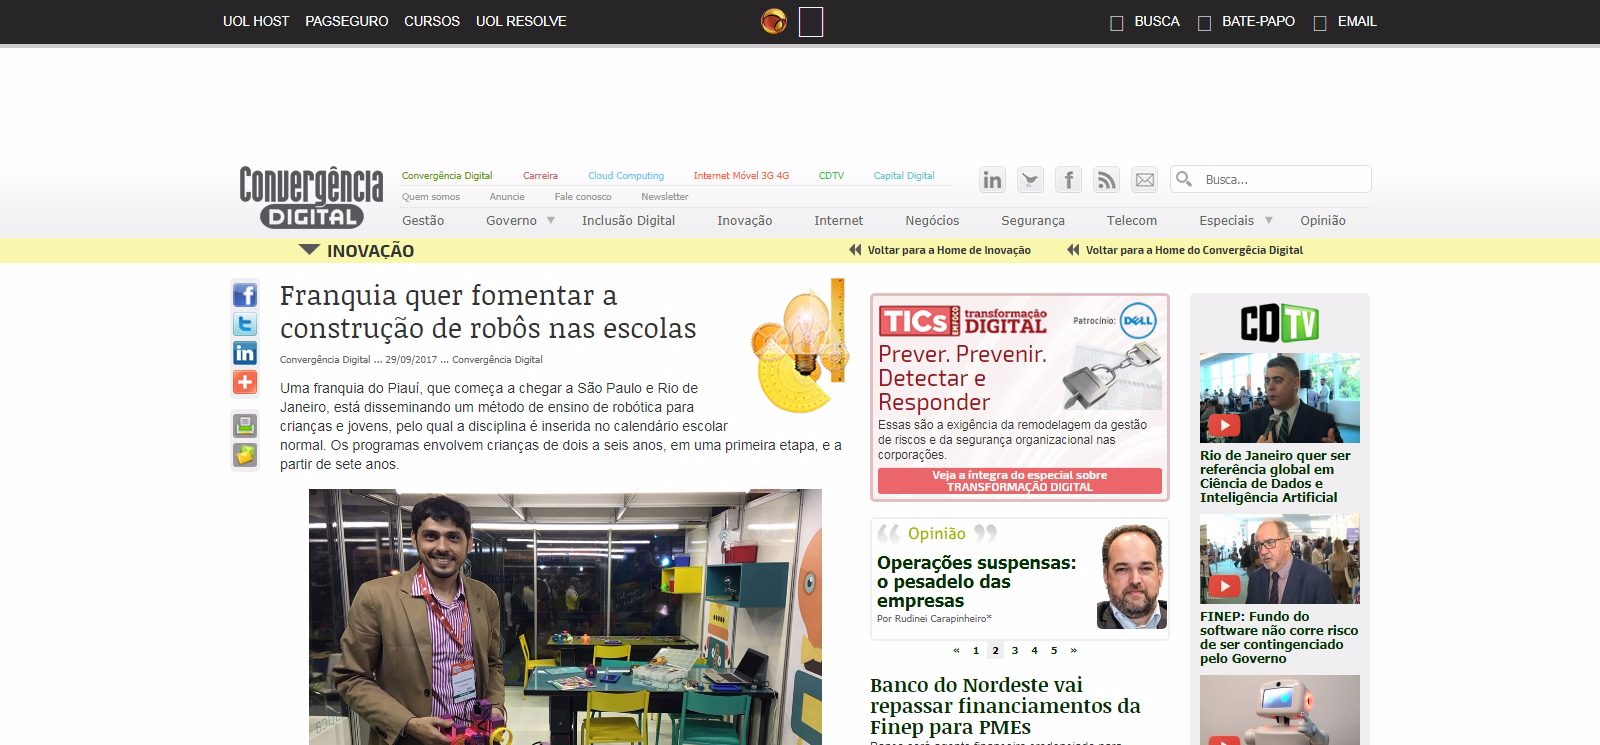Image resolution: width=1600 pixels, height=745 pixels.
Task: Click the search magnifier icon
Action: (x=1184, y=179)
